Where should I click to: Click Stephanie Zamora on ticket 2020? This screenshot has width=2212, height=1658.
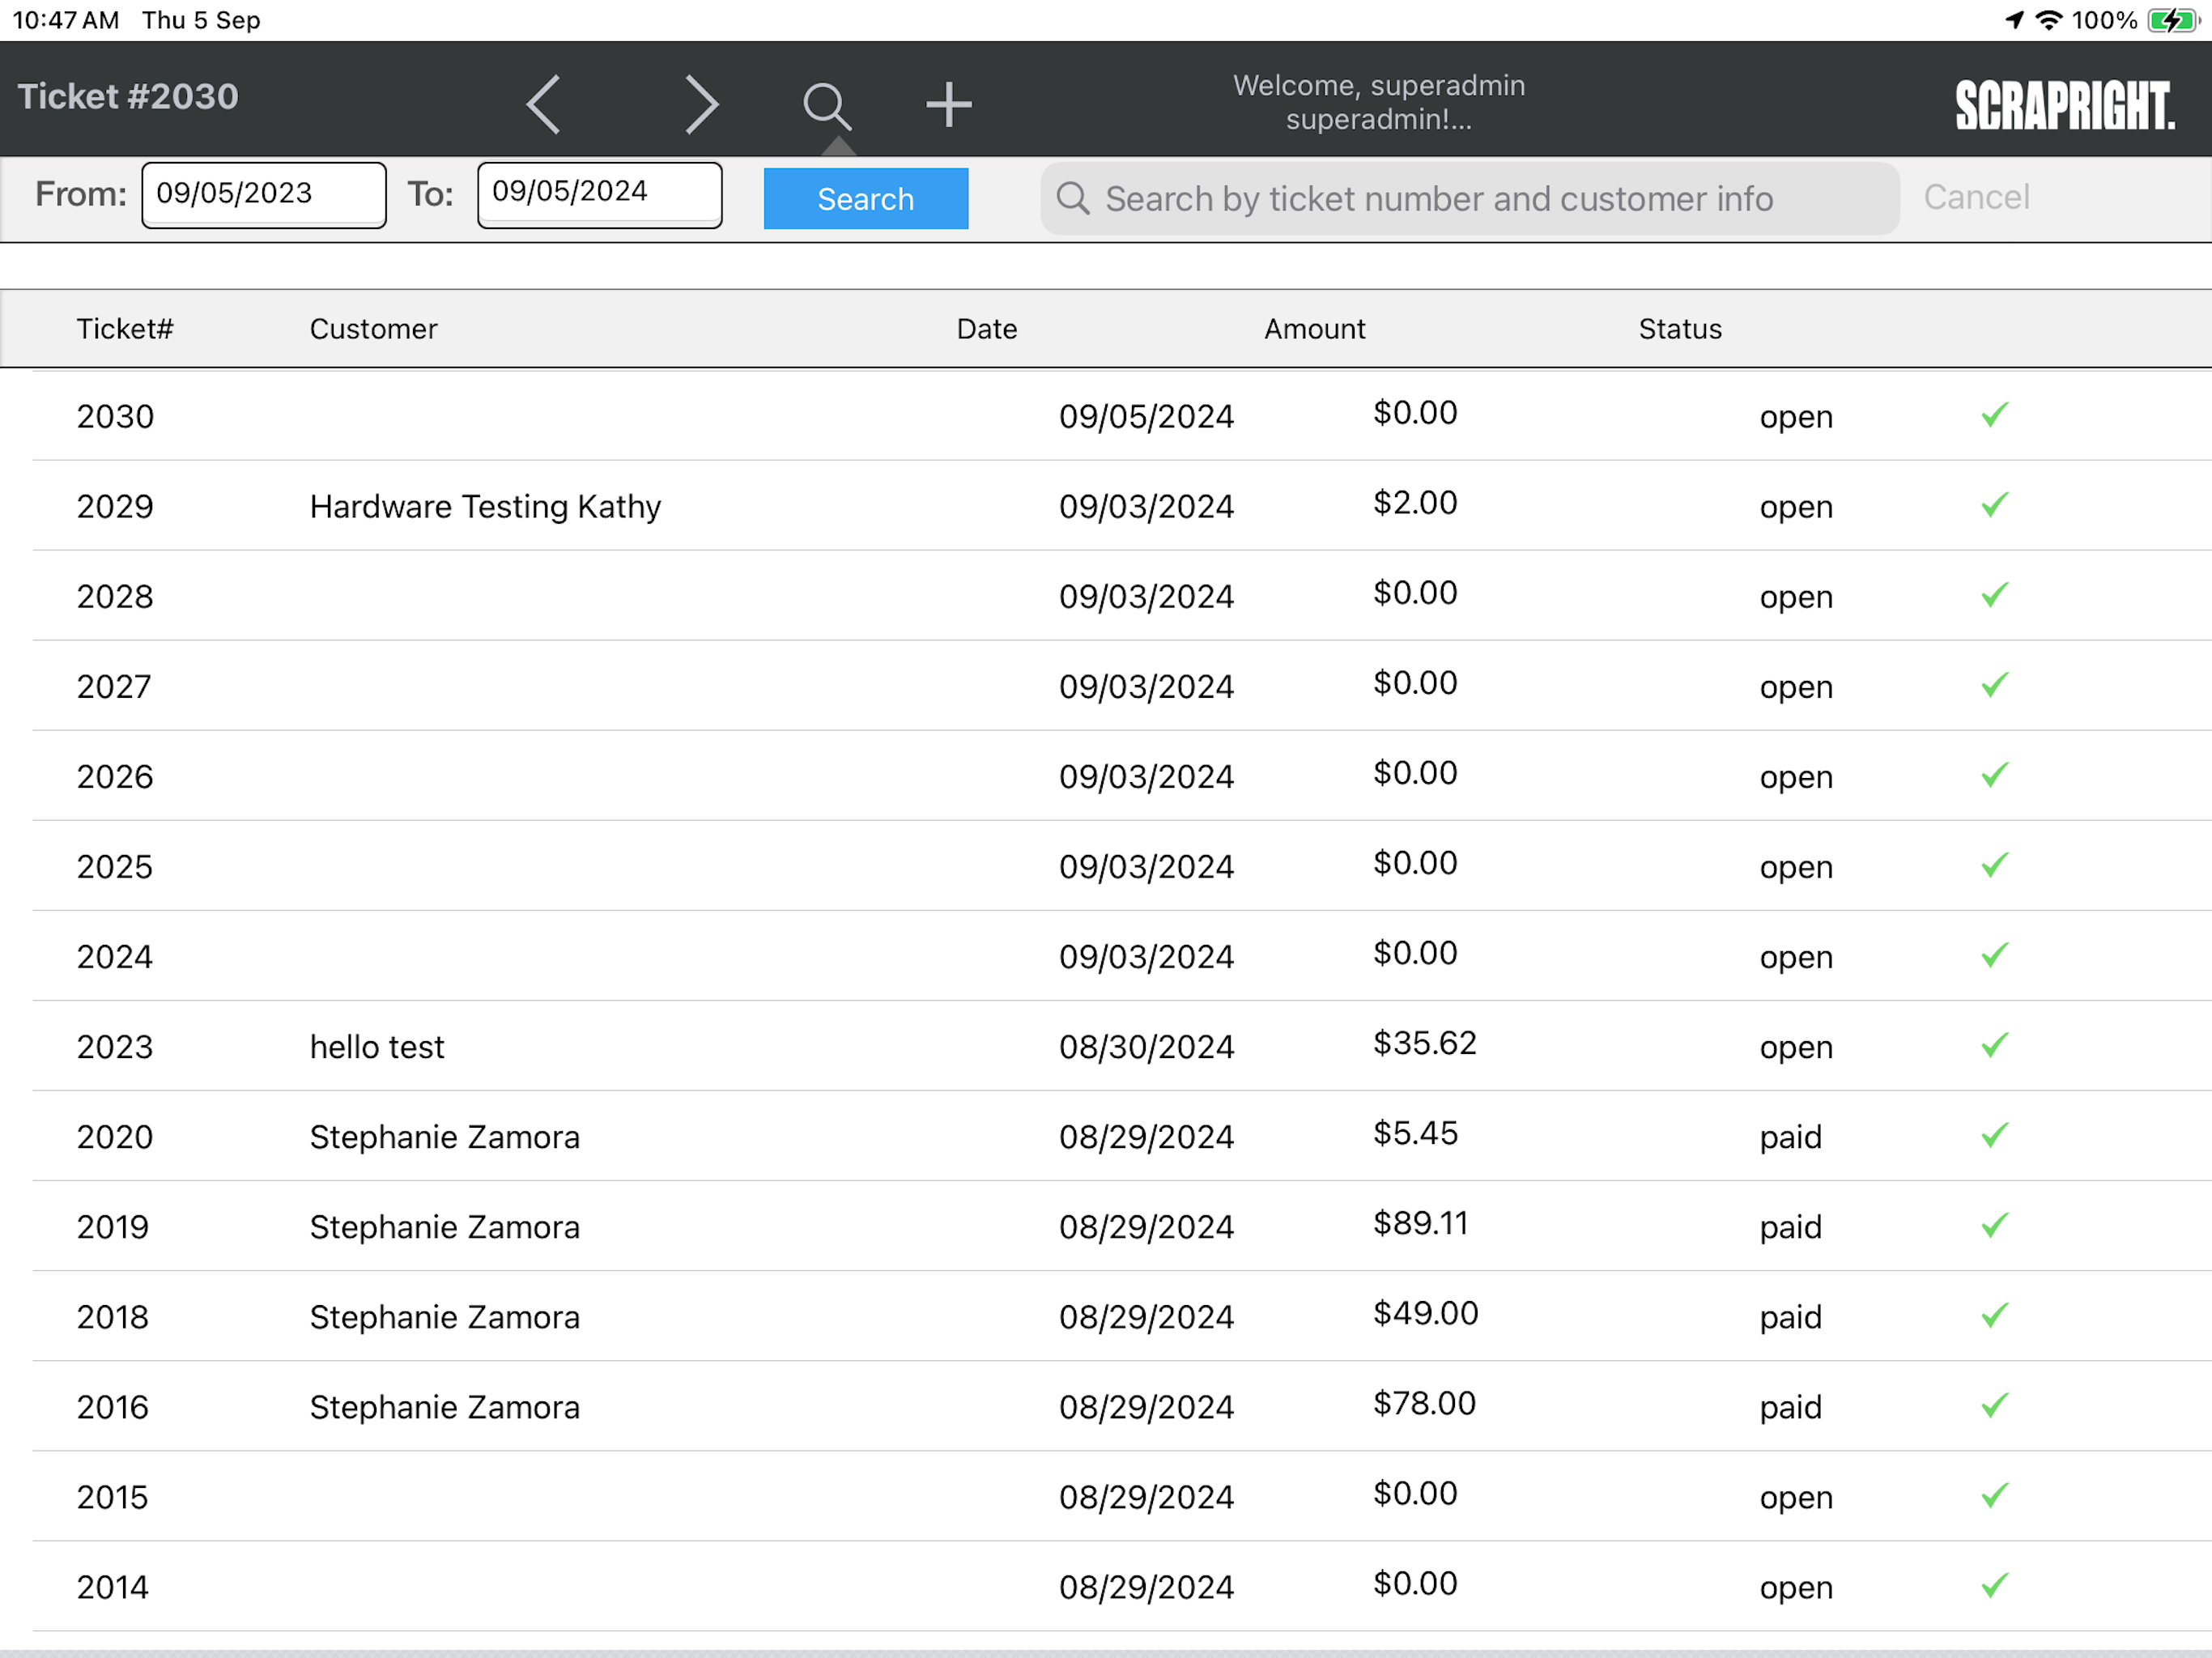[444, 1137]
